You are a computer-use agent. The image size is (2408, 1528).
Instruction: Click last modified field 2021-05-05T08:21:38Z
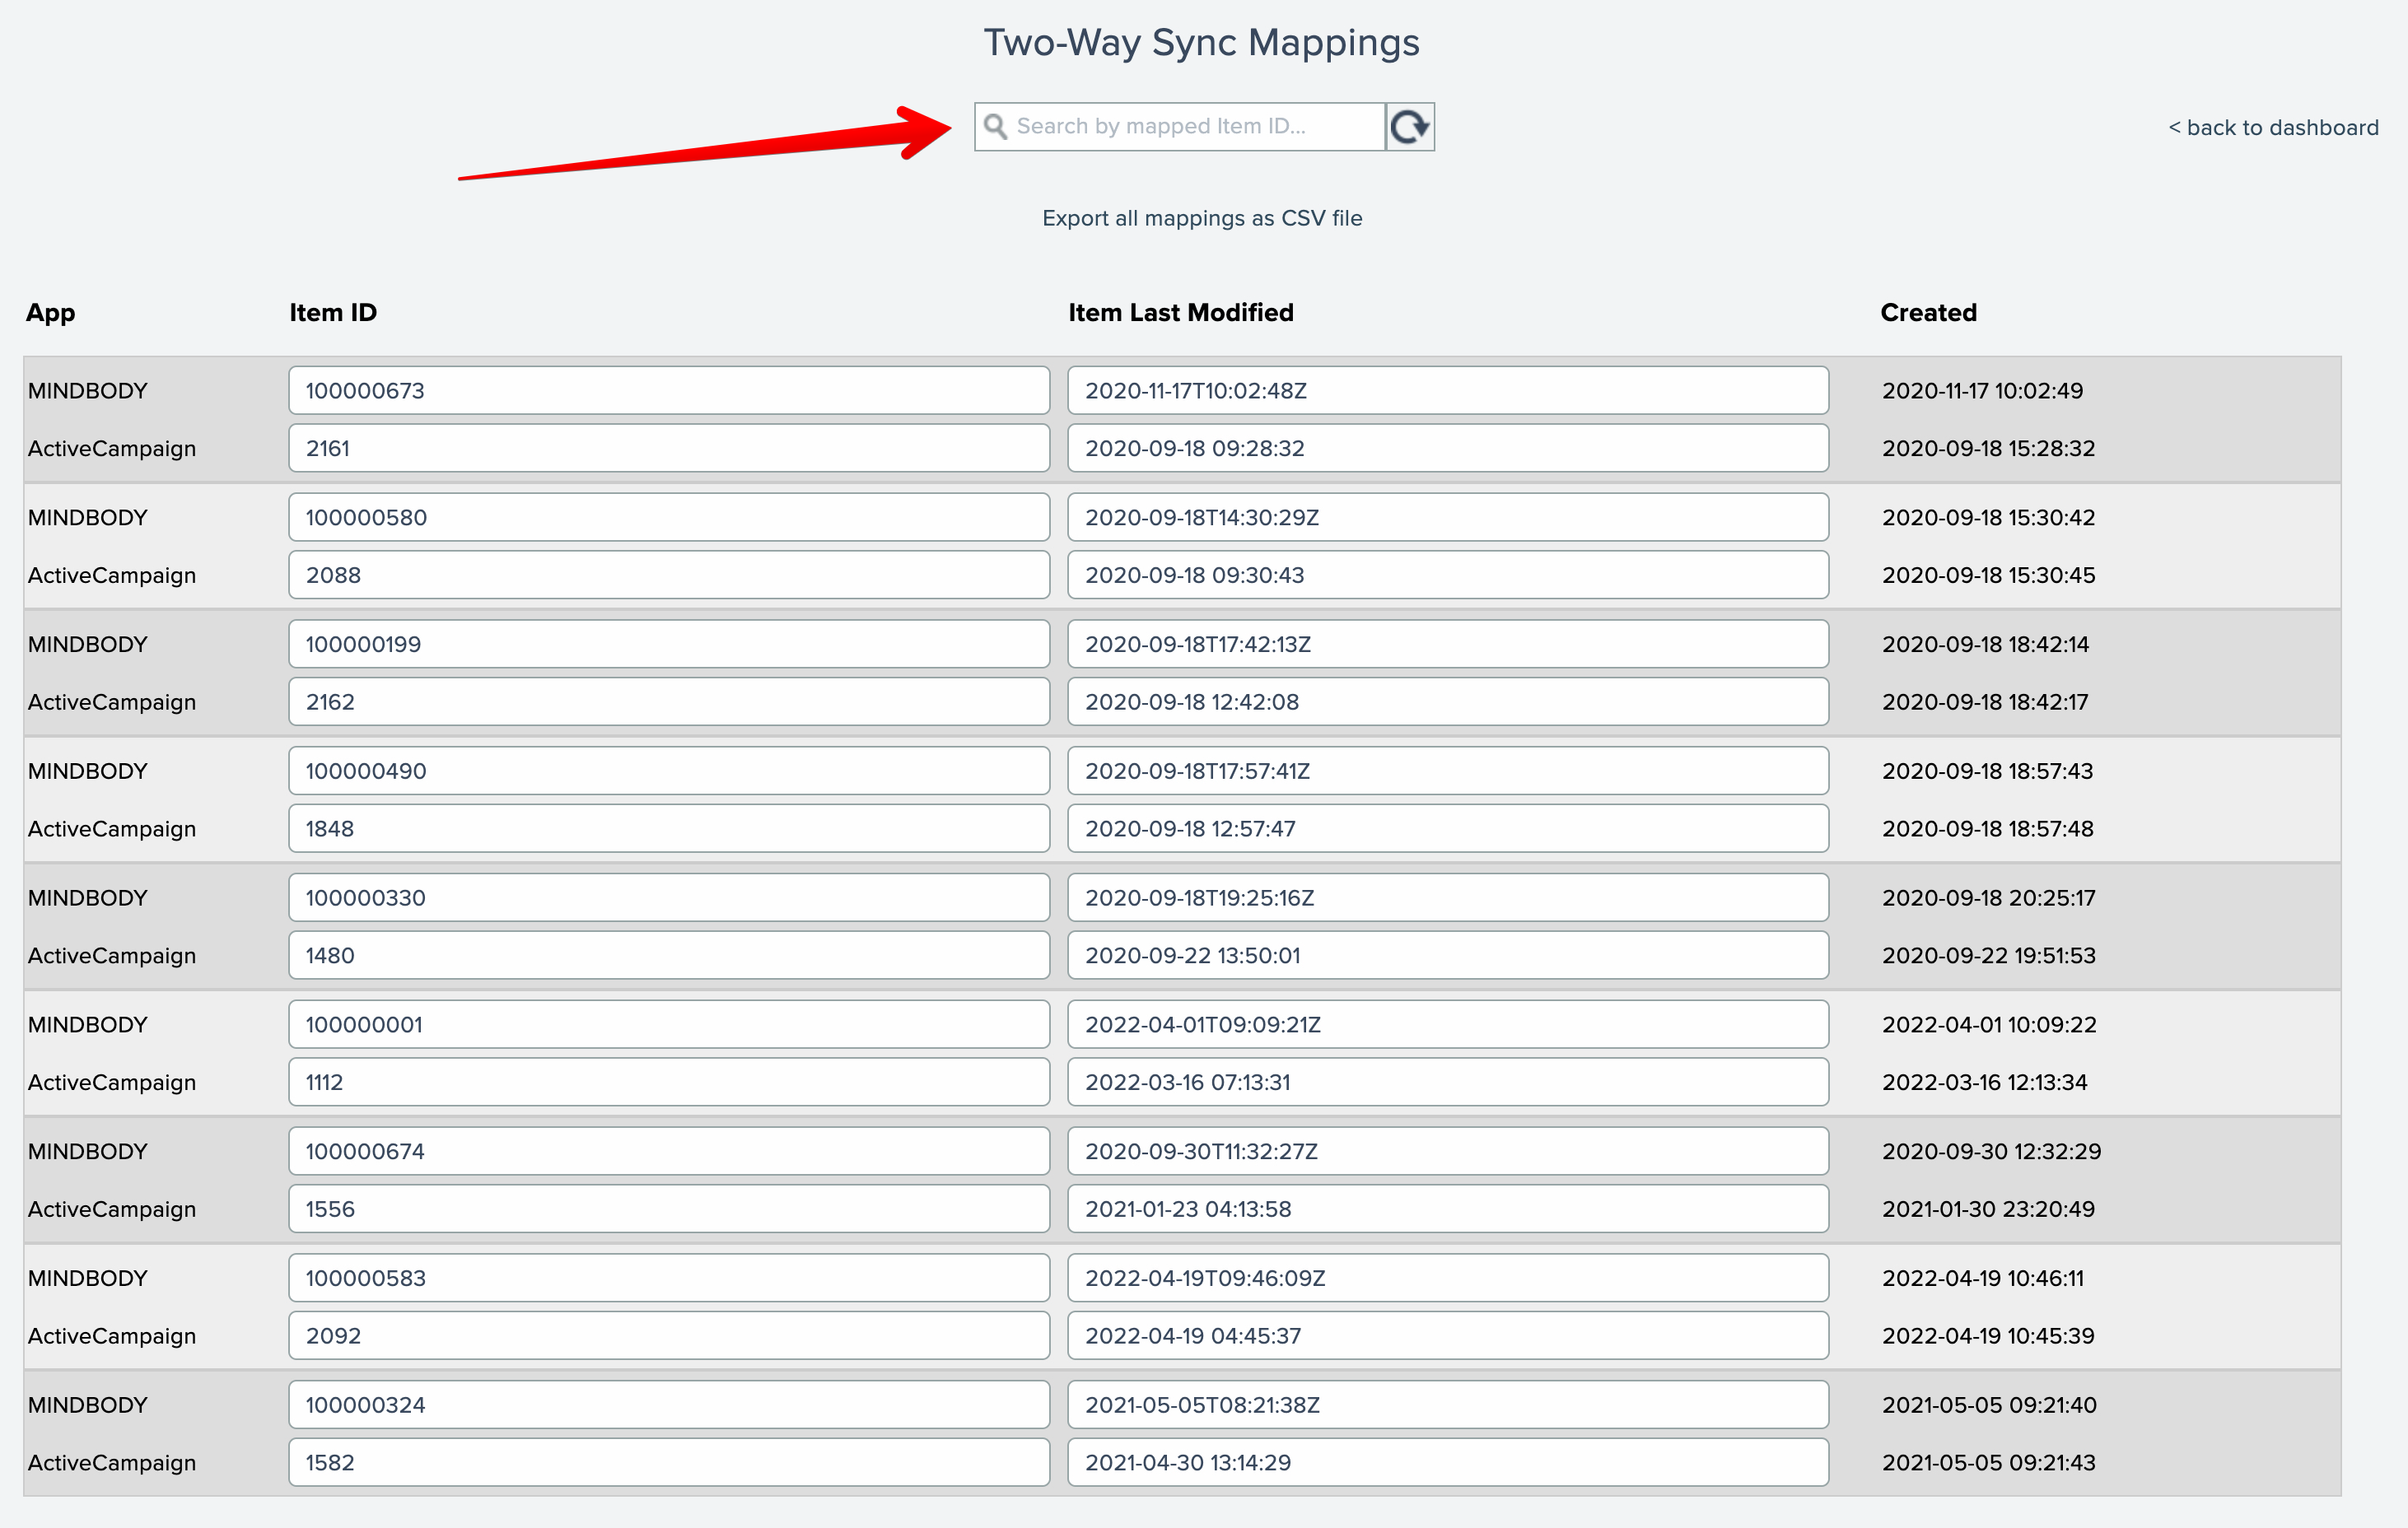[1447, 1405]
